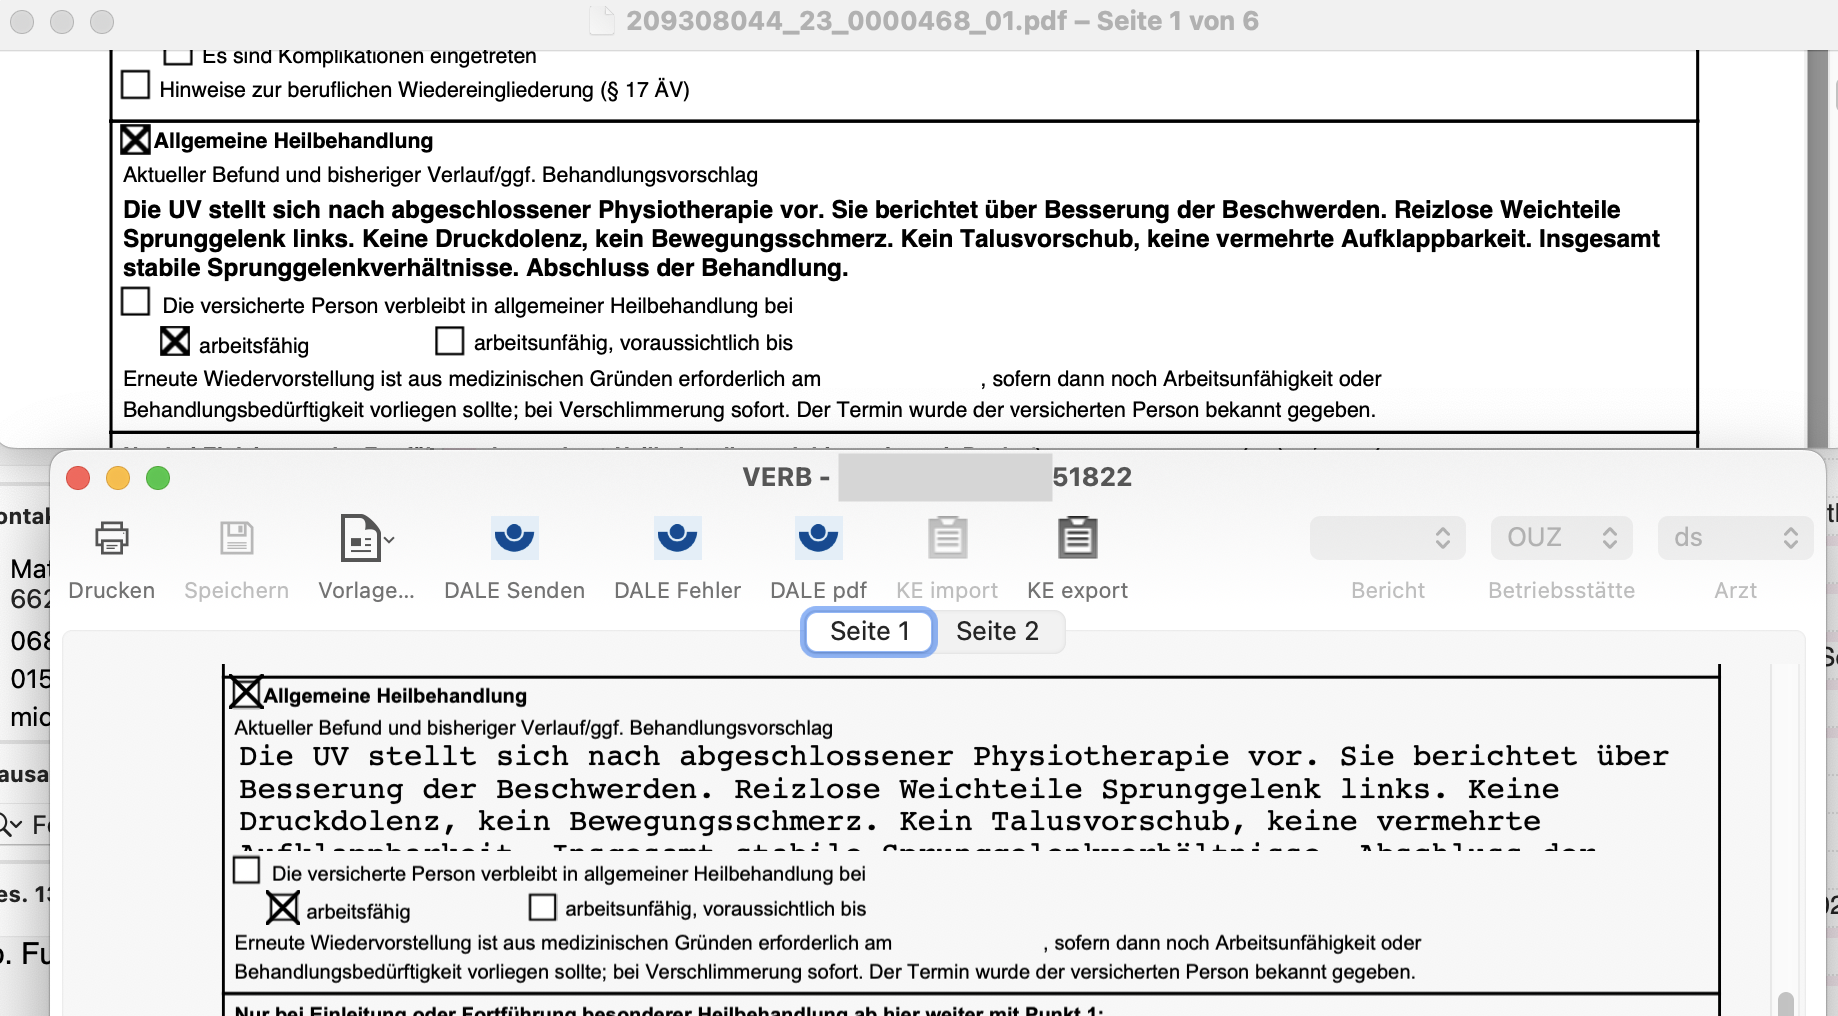Image resolution: width=1838 pixels, height=1016 pixels.
Task: Click the Wiedervorstellung date field in VERB window
Action: point(966,943)
